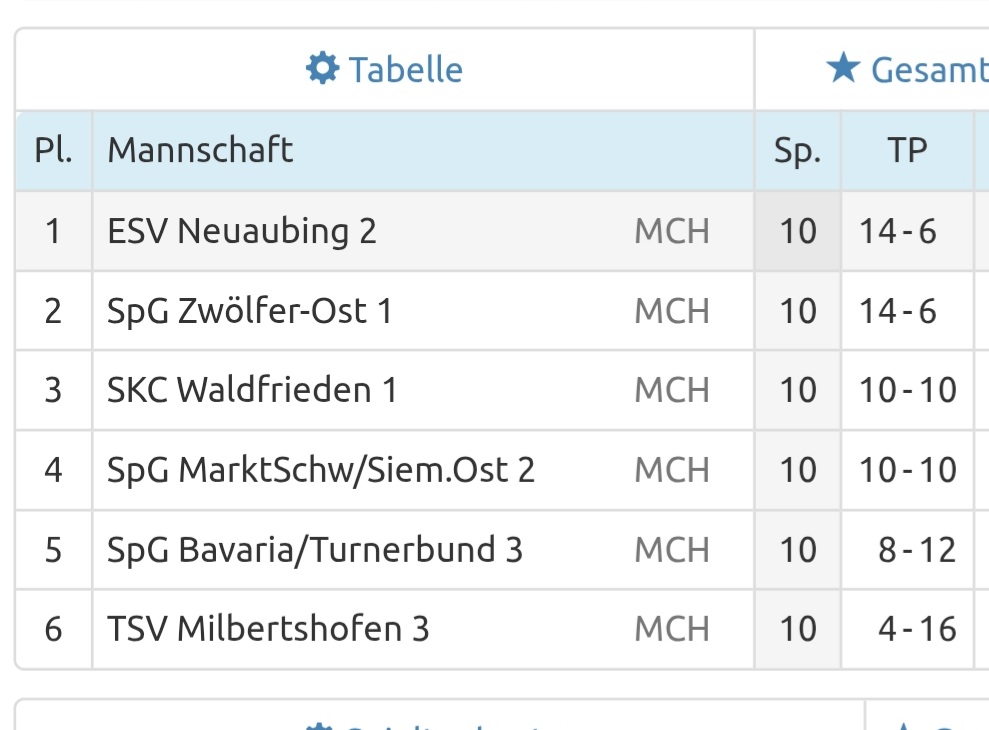989x730 pixels.
Task: Click the Mannschaft column header
Action: pos(200,150)
